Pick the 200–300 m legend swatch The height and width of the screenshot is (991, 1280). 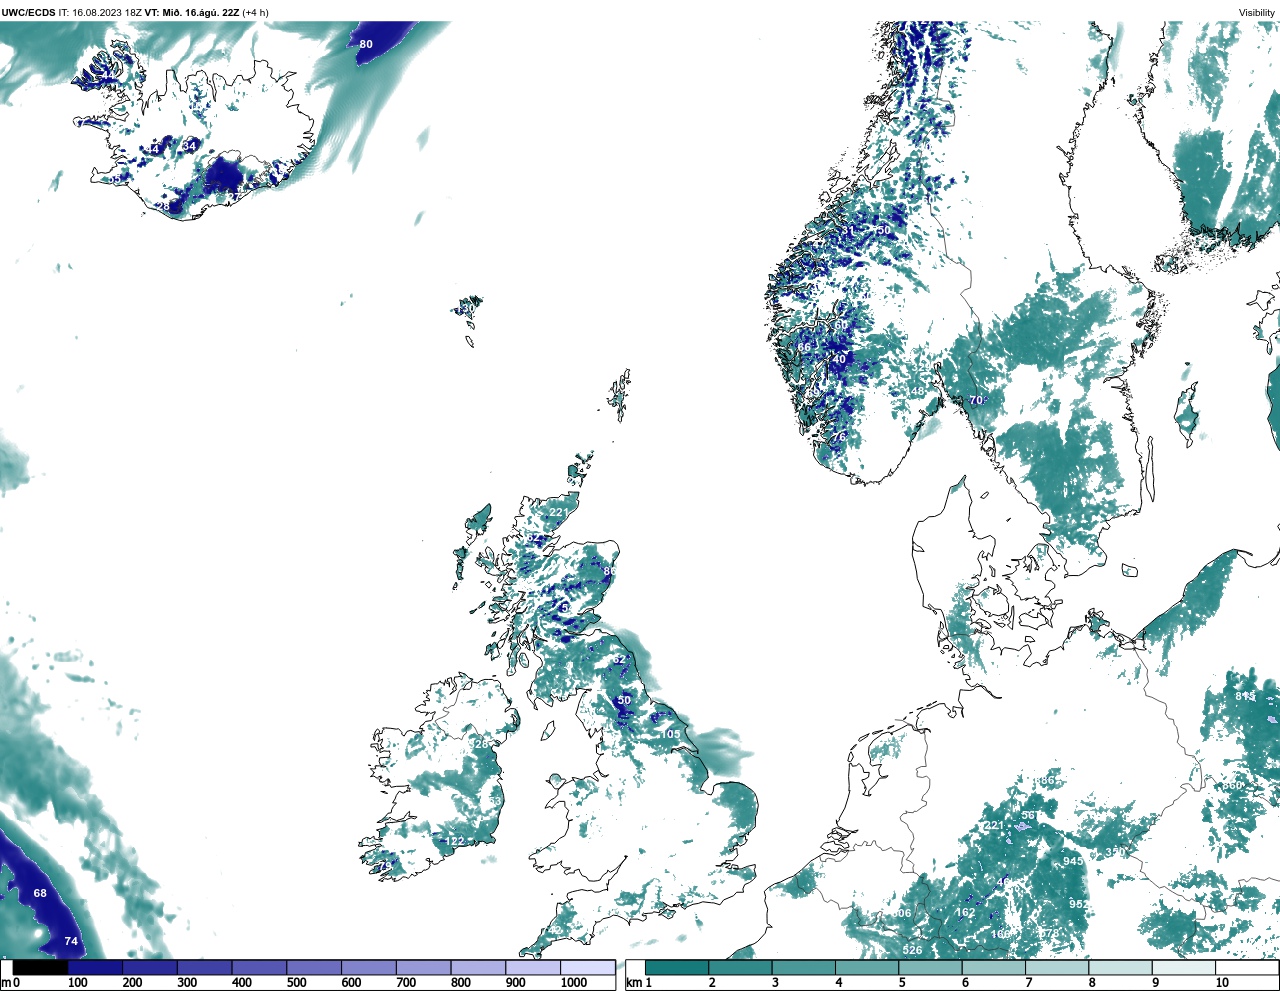click(150, 968)
